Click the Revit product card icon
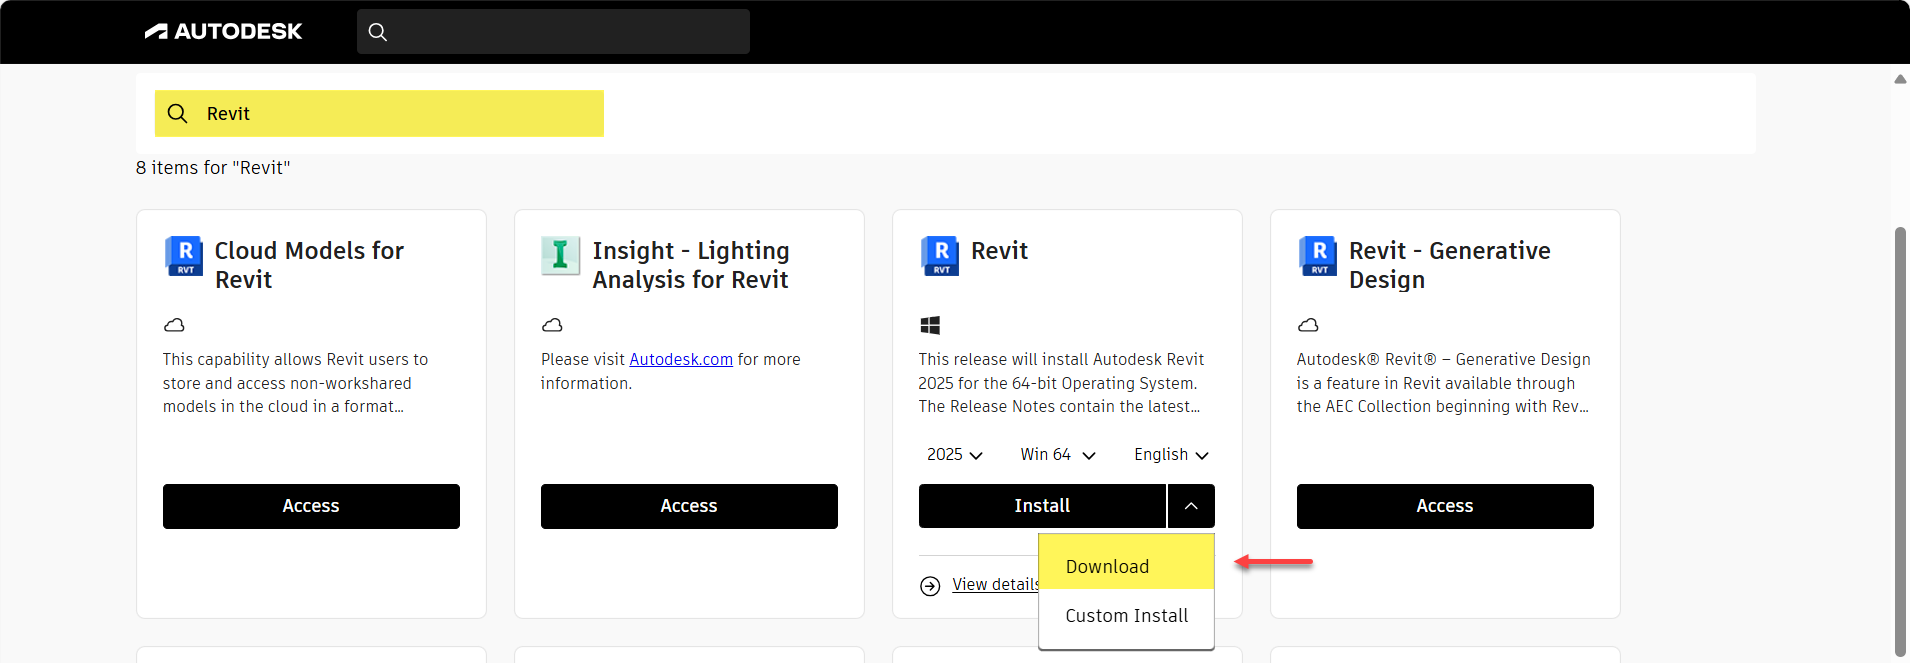Viewport: 1910px width, 663px height. (940, 255)
